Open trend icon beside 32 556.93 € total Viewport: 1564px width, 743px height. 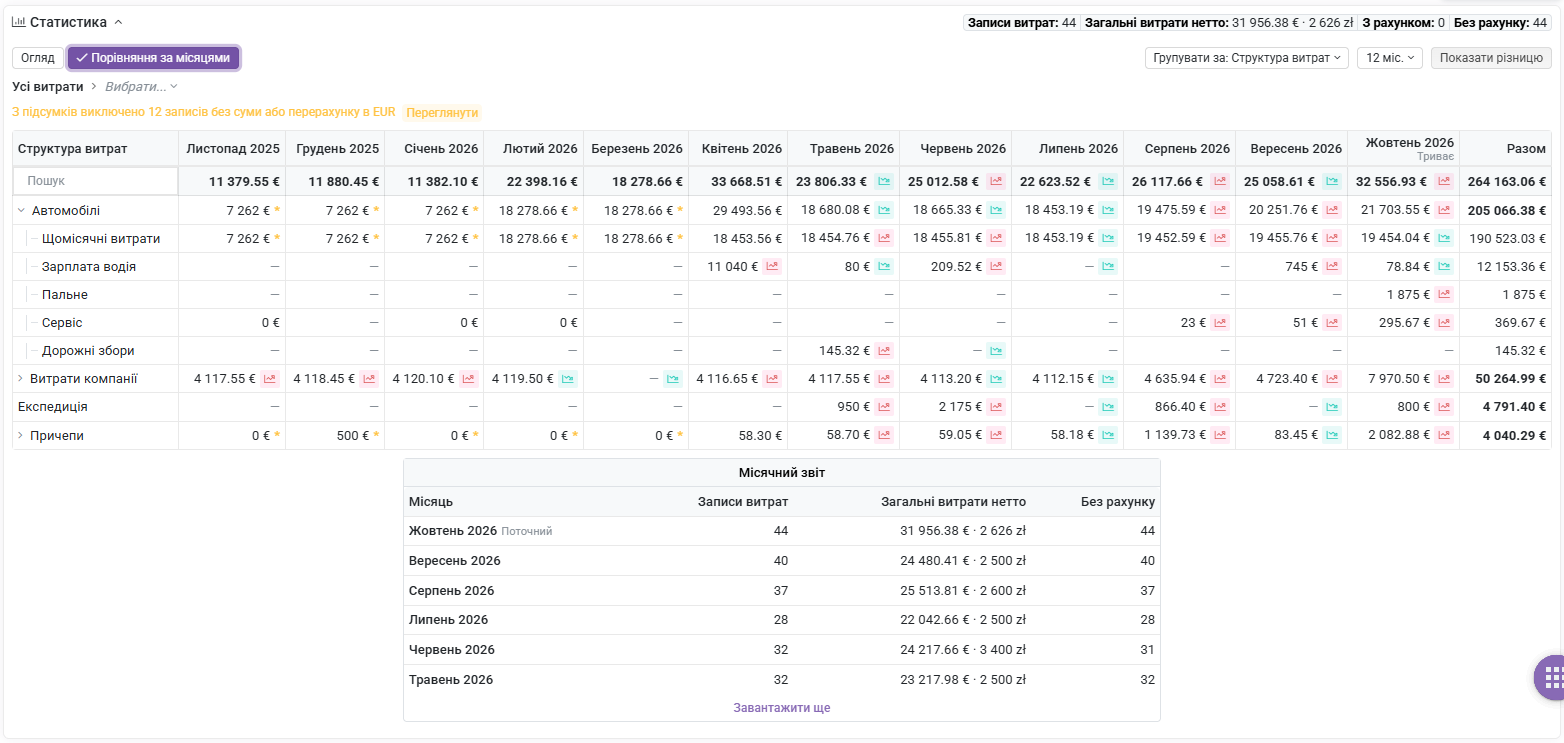point(1444,181)
